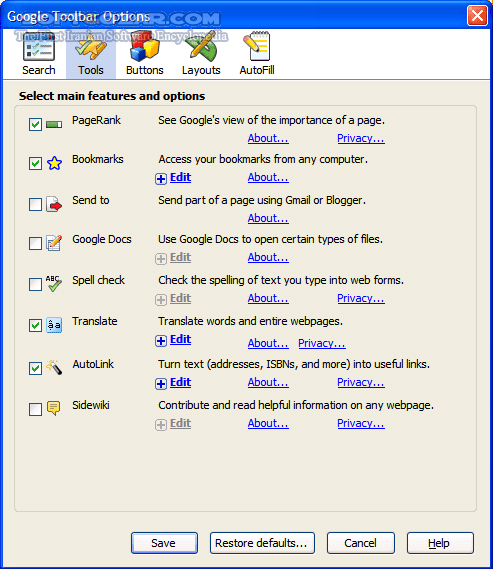
Task: Click the Translate icon
Action: tap(54, 325)
